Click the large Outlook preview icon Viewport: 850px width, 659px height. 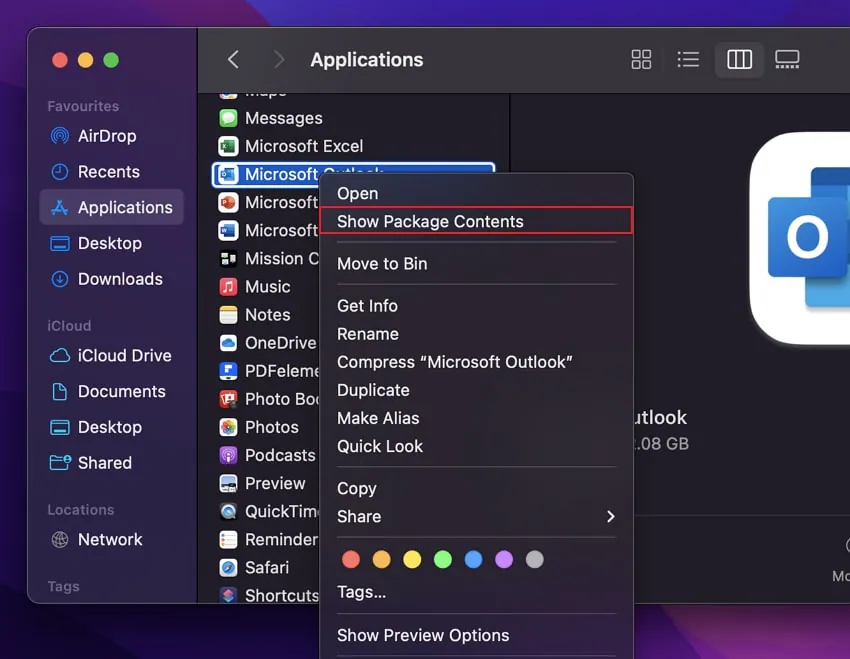800,238
